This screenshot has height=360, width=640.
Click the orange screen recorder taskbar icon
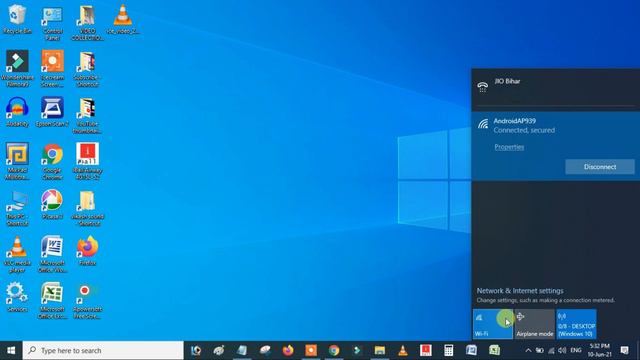(x=311, y=350)
